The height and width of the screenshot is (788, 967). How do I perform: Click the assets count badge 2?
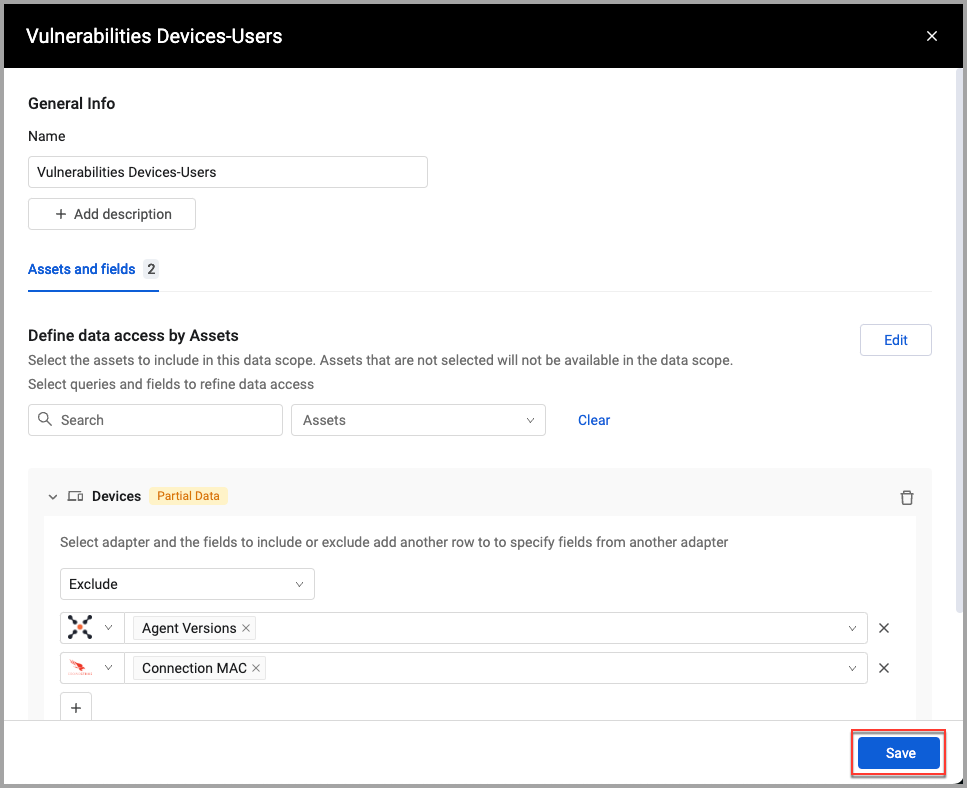click(151, 269)
